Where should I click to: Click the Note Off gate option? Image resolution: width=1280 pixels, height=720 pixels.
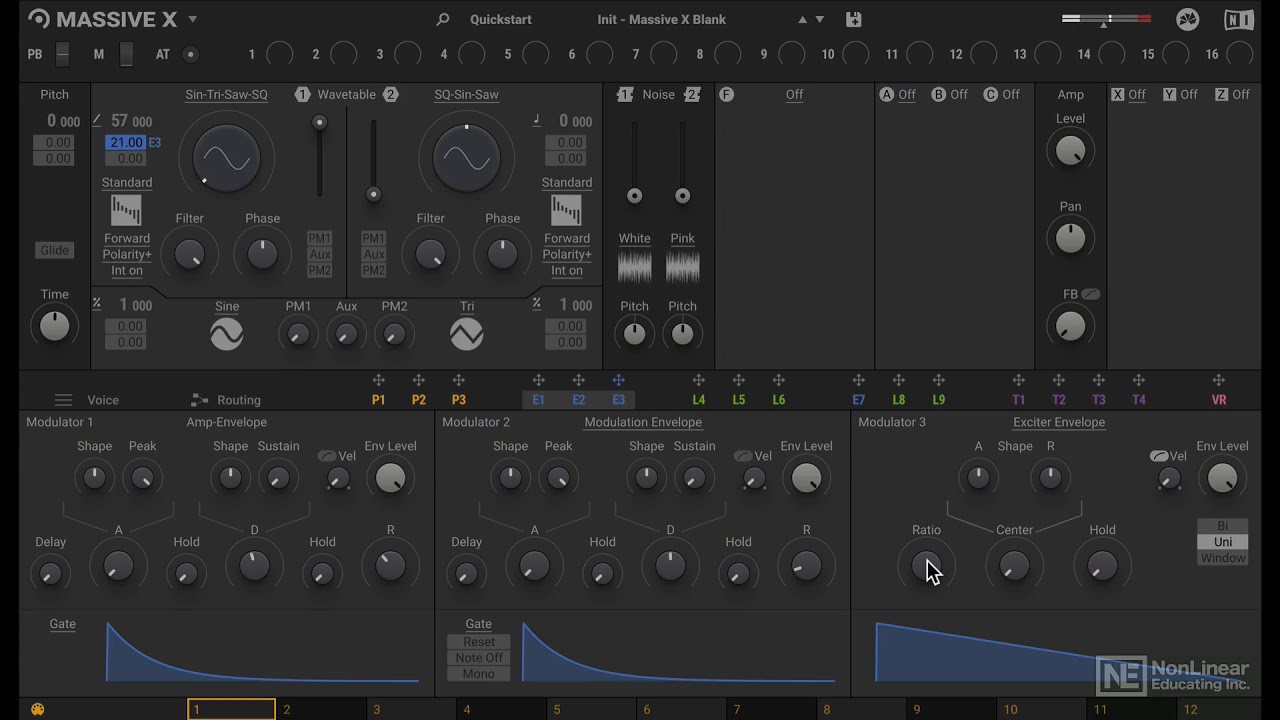point(478,658)
